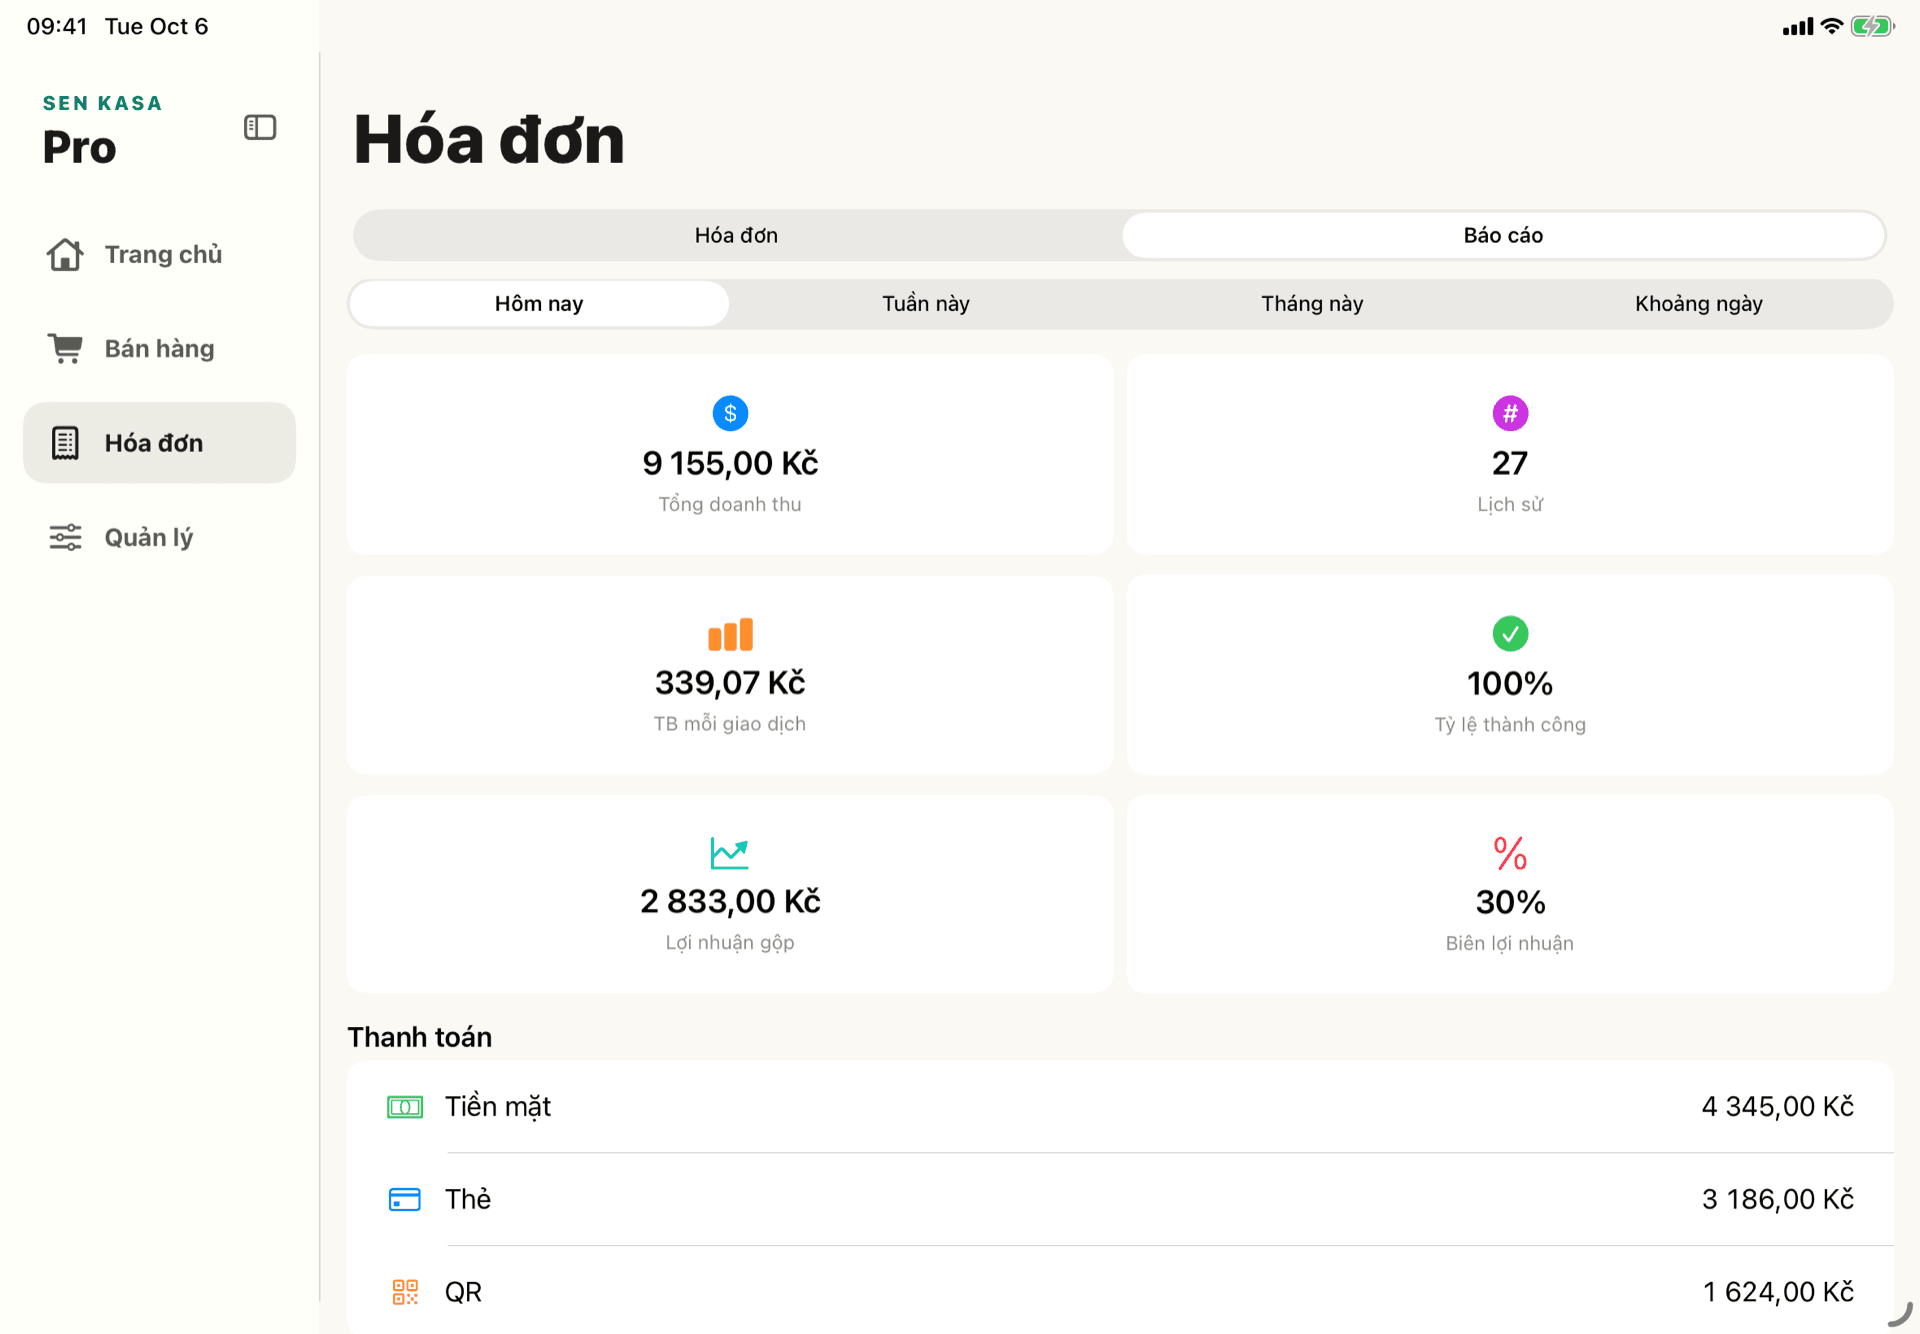Click the blue dollar revenue icon
The height and width of the screenshot is (1334, 1920).
pyautogui.click(x=730, y=413)
